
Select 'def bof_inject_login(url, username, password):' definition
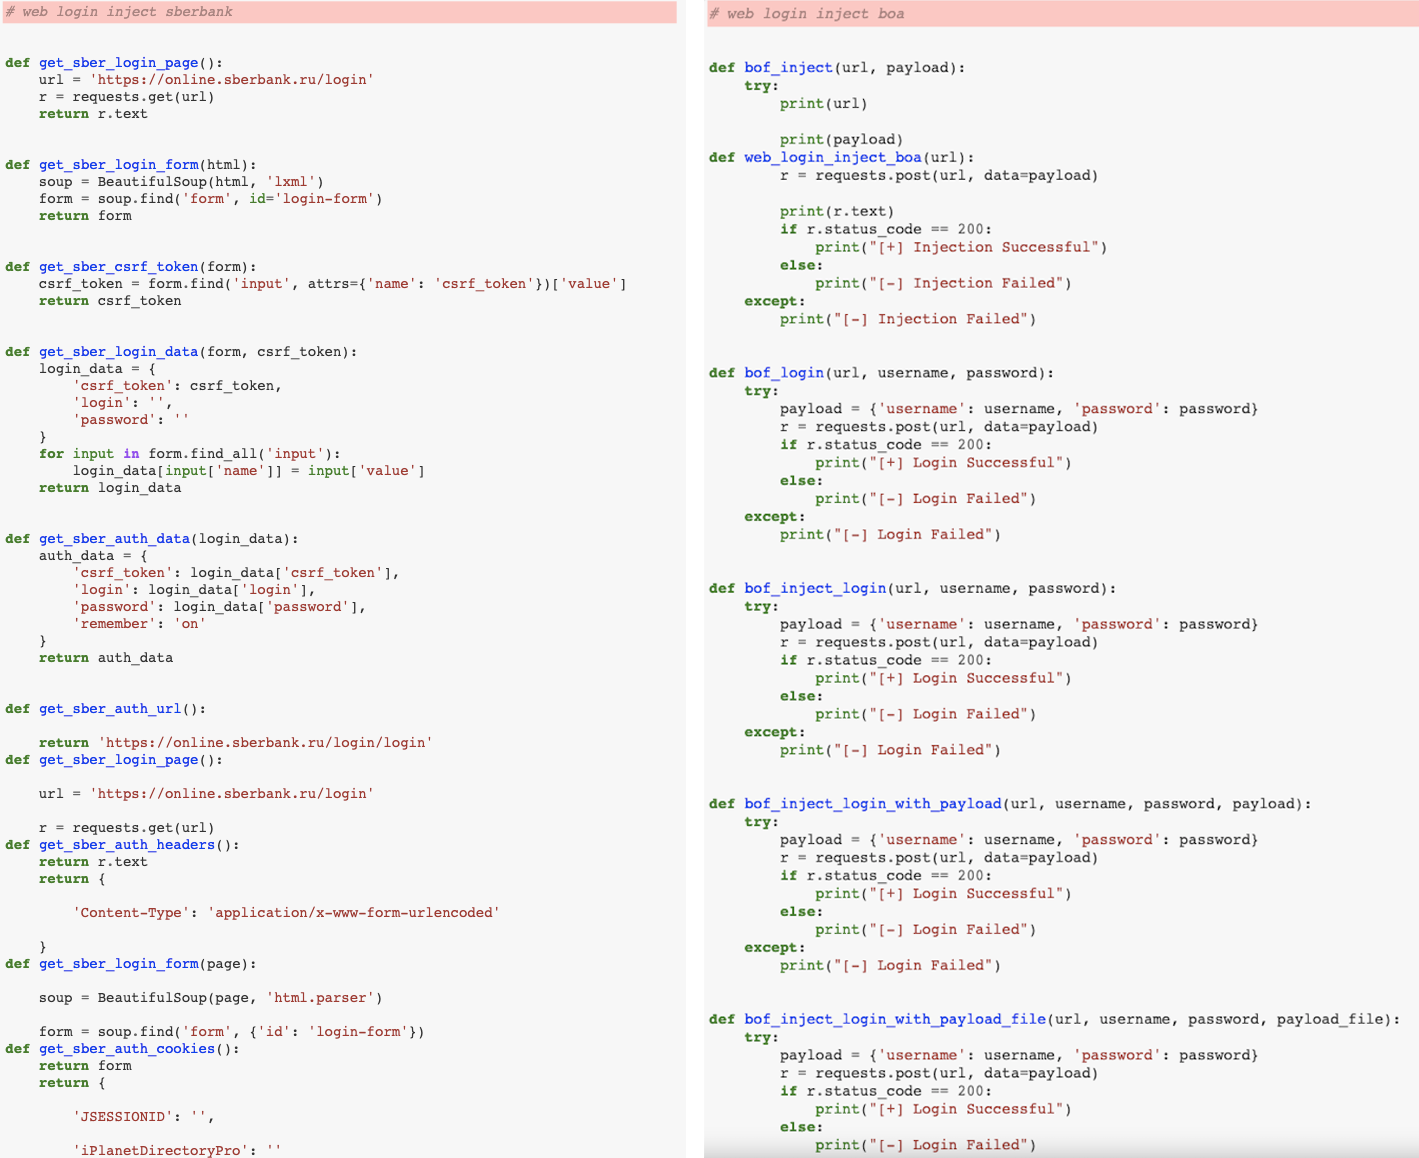coord(913,588)
